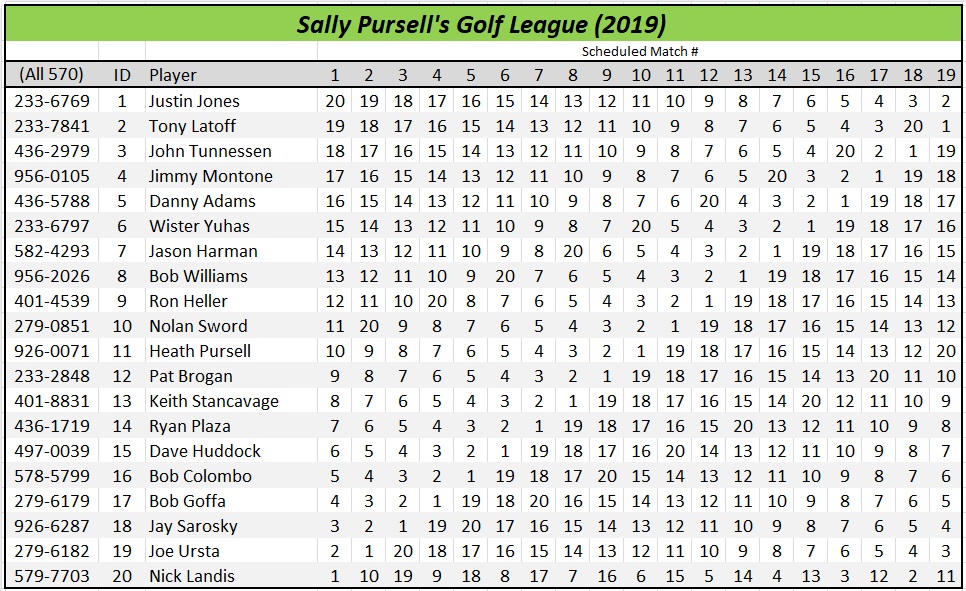Select phone number 497-0039
Image resolution: width=966 pixels, height=591 pixels.
[52, 451]
